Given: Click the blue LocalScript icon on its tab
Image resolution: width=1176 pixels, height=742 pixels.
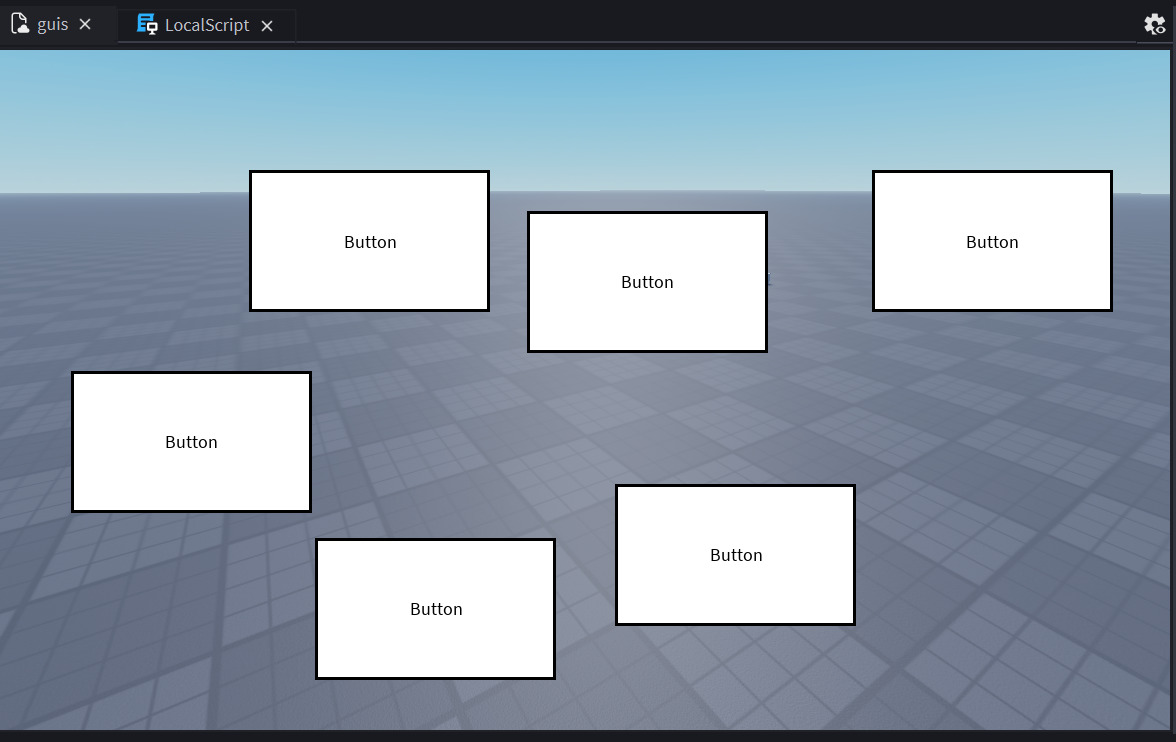Looking at the screenshot, I should [x=146, y=24].
